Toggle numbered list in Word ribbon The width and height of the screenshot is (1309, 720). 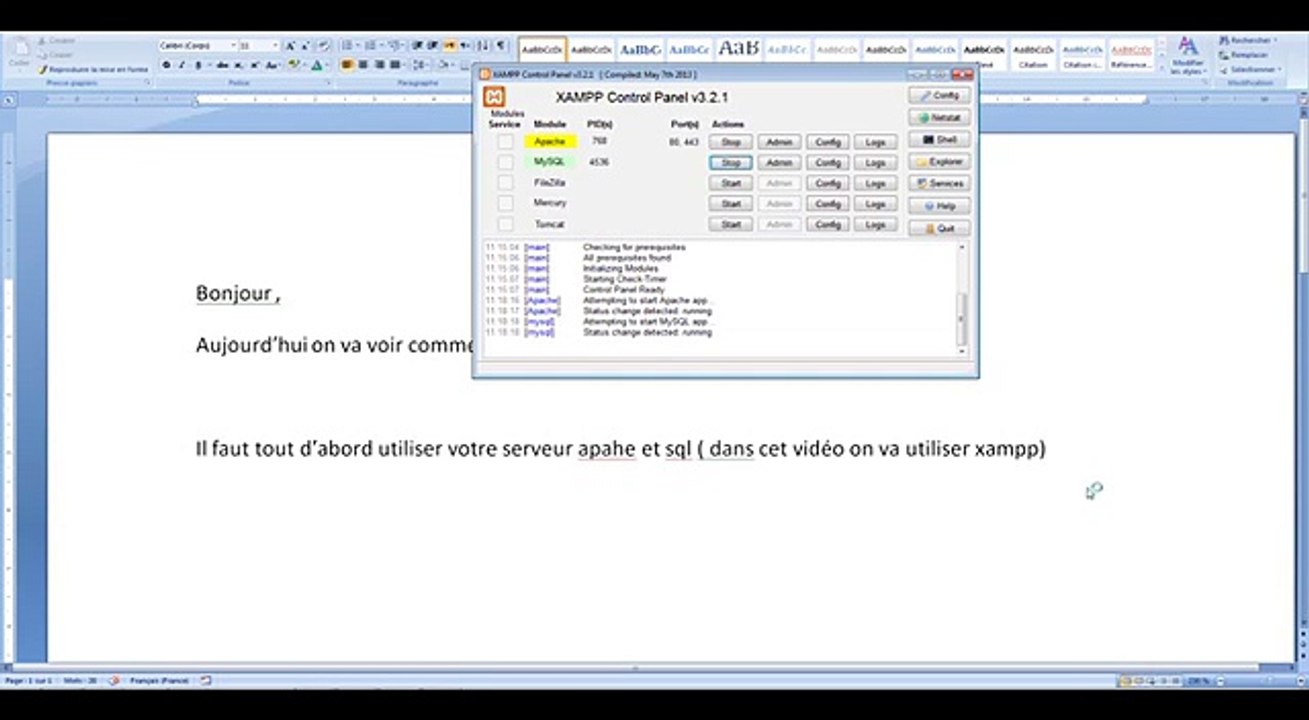372,46
